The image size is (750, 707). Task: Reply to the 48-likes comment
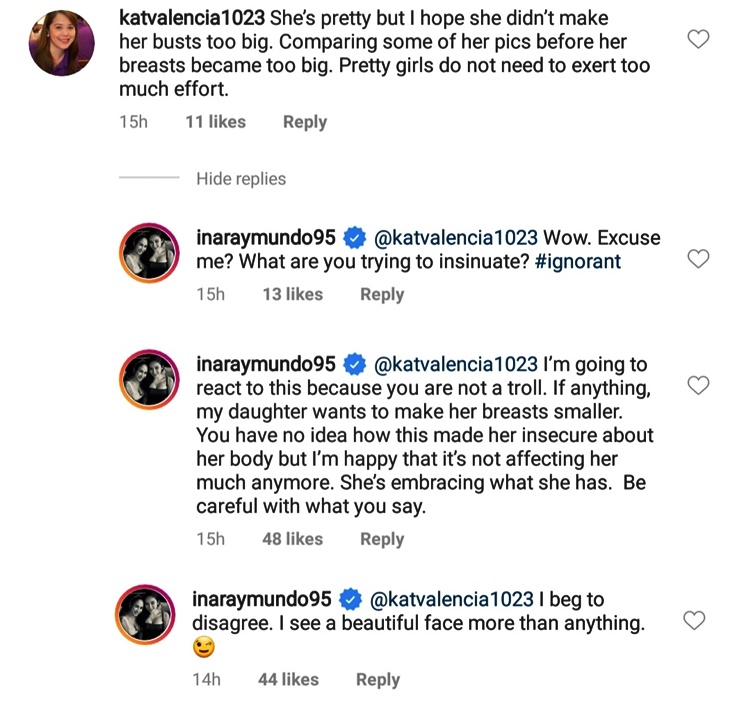pos(382,539)
